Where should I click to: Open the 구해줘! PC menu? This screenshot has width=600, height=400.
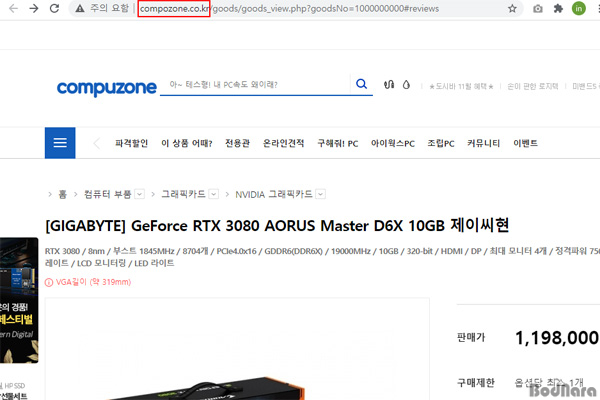click(x=338, y=143)
